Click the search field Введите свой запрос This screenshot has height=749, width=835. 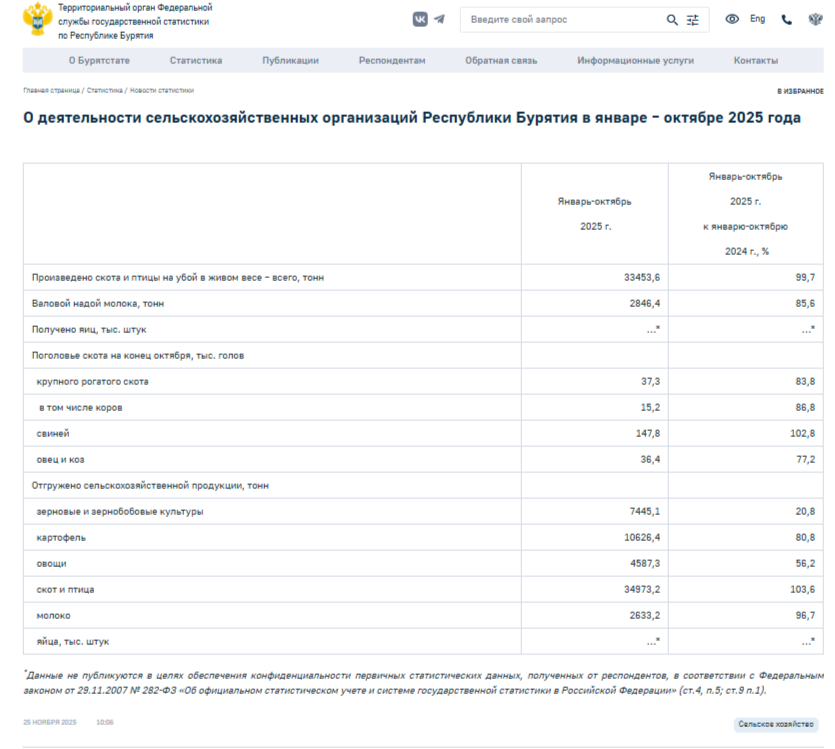tap(560, 20)
